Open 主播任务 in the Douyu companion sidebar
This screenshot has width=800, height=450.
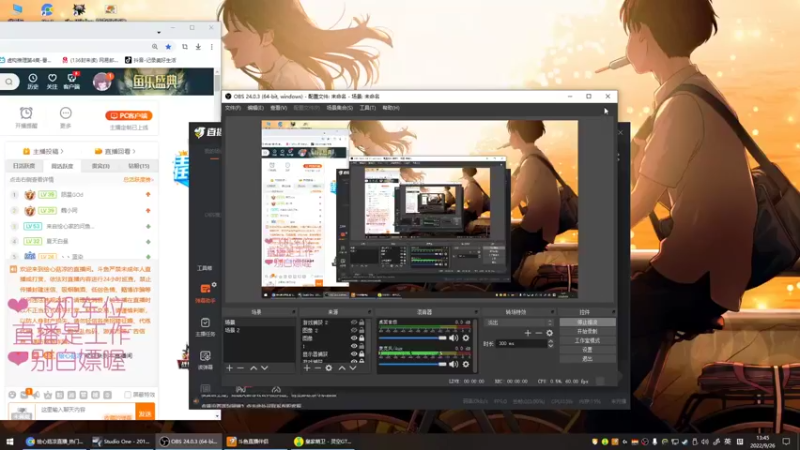pyautogui.click(x=205, y=327)
